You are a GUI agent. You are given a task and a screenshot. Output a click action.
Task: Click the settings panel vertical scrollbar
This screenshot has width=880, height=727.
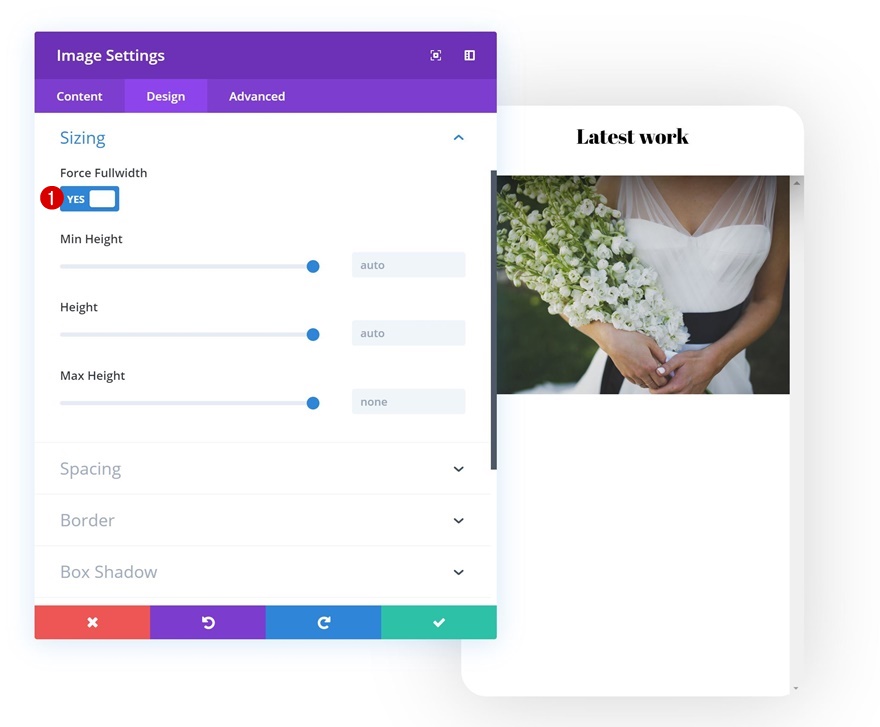coord(494,320)
